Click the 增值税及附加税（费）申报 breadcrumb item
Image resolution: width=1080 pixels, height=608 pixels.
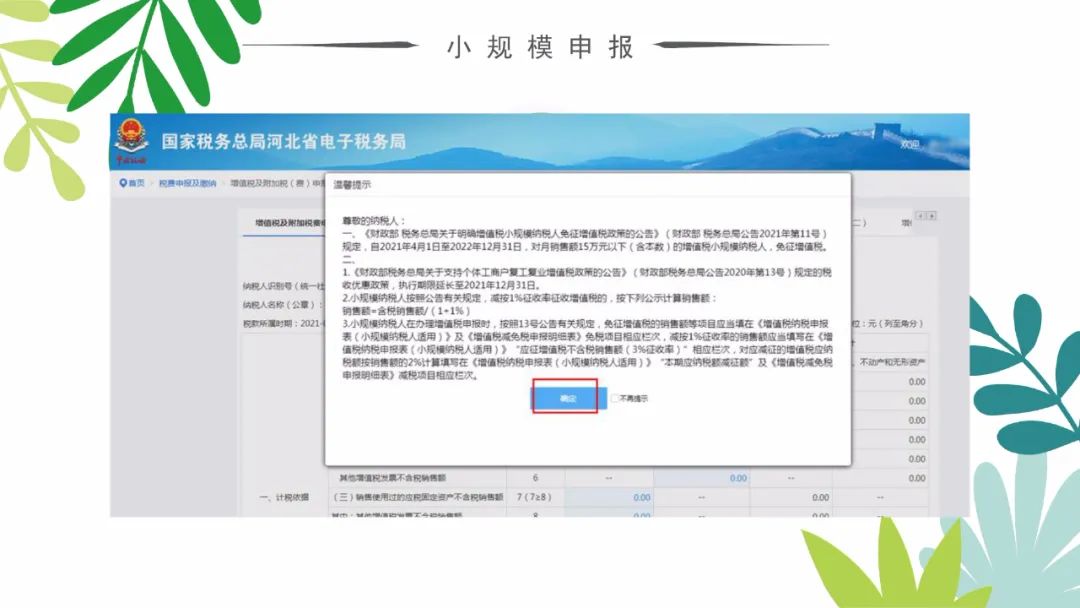[277, 183]
